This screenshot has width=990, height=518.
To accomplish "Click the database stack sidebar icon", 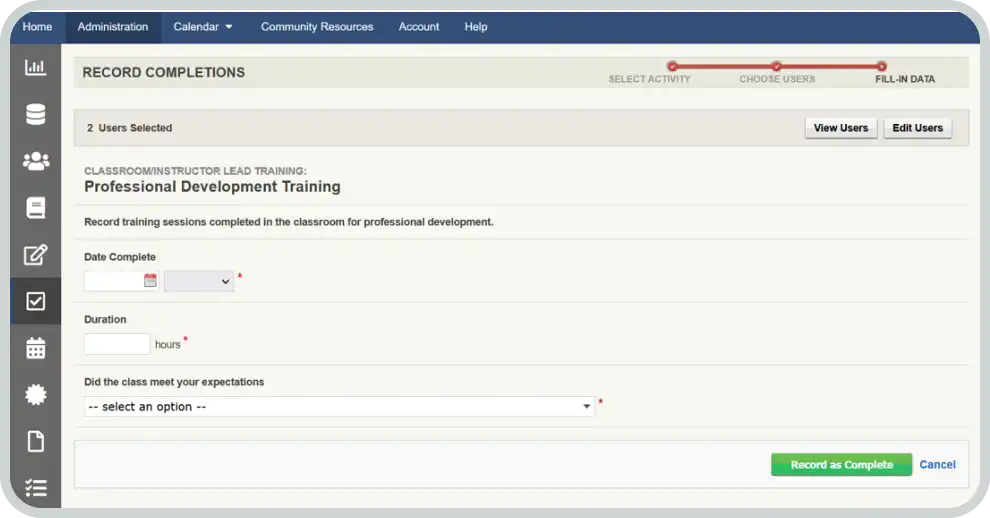I will coord(36,115).
